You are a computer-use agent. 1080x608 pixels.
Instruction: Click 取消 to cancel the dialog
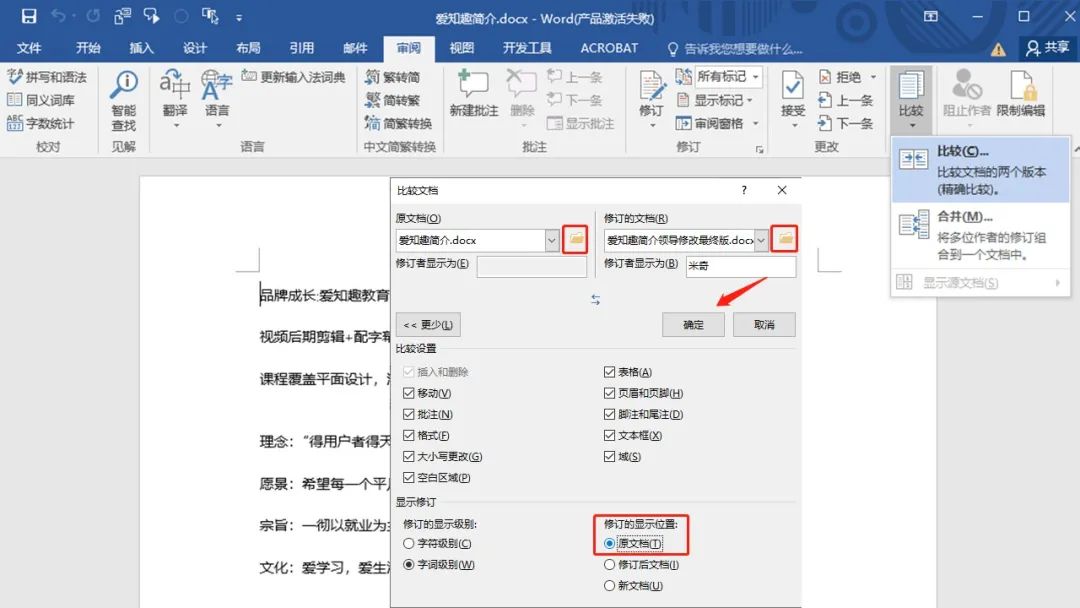[764, 325]
